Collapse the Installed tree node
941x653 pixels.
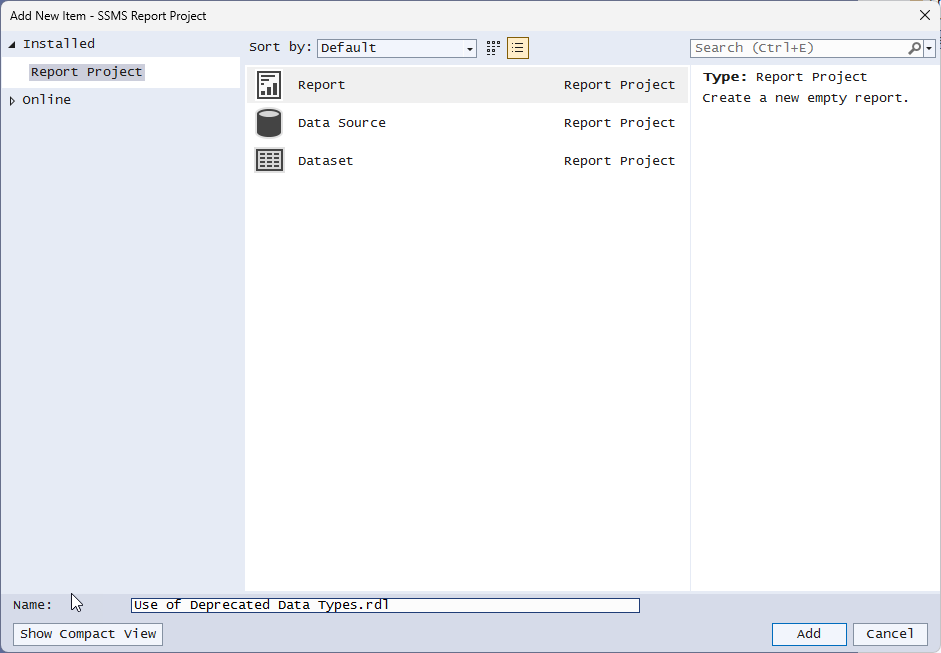tap(12, 44)
